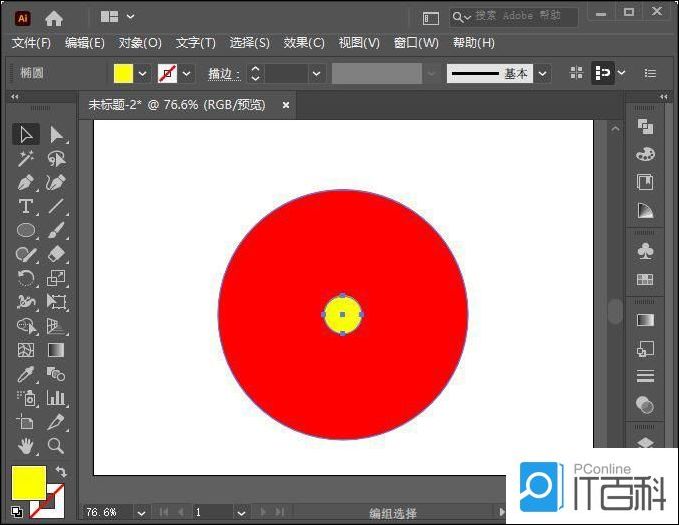Open the zoom level 76.6% dropdown
The height and width of the screenshot is (525, 679).
[138, 512]
